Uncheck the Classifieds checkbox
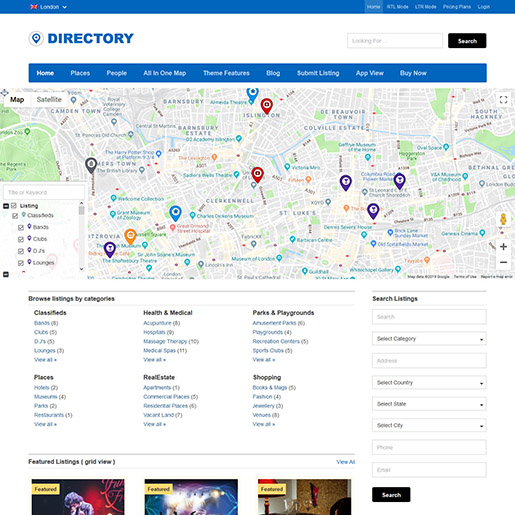Screen dimensions: 515x515 click(15, 216)
